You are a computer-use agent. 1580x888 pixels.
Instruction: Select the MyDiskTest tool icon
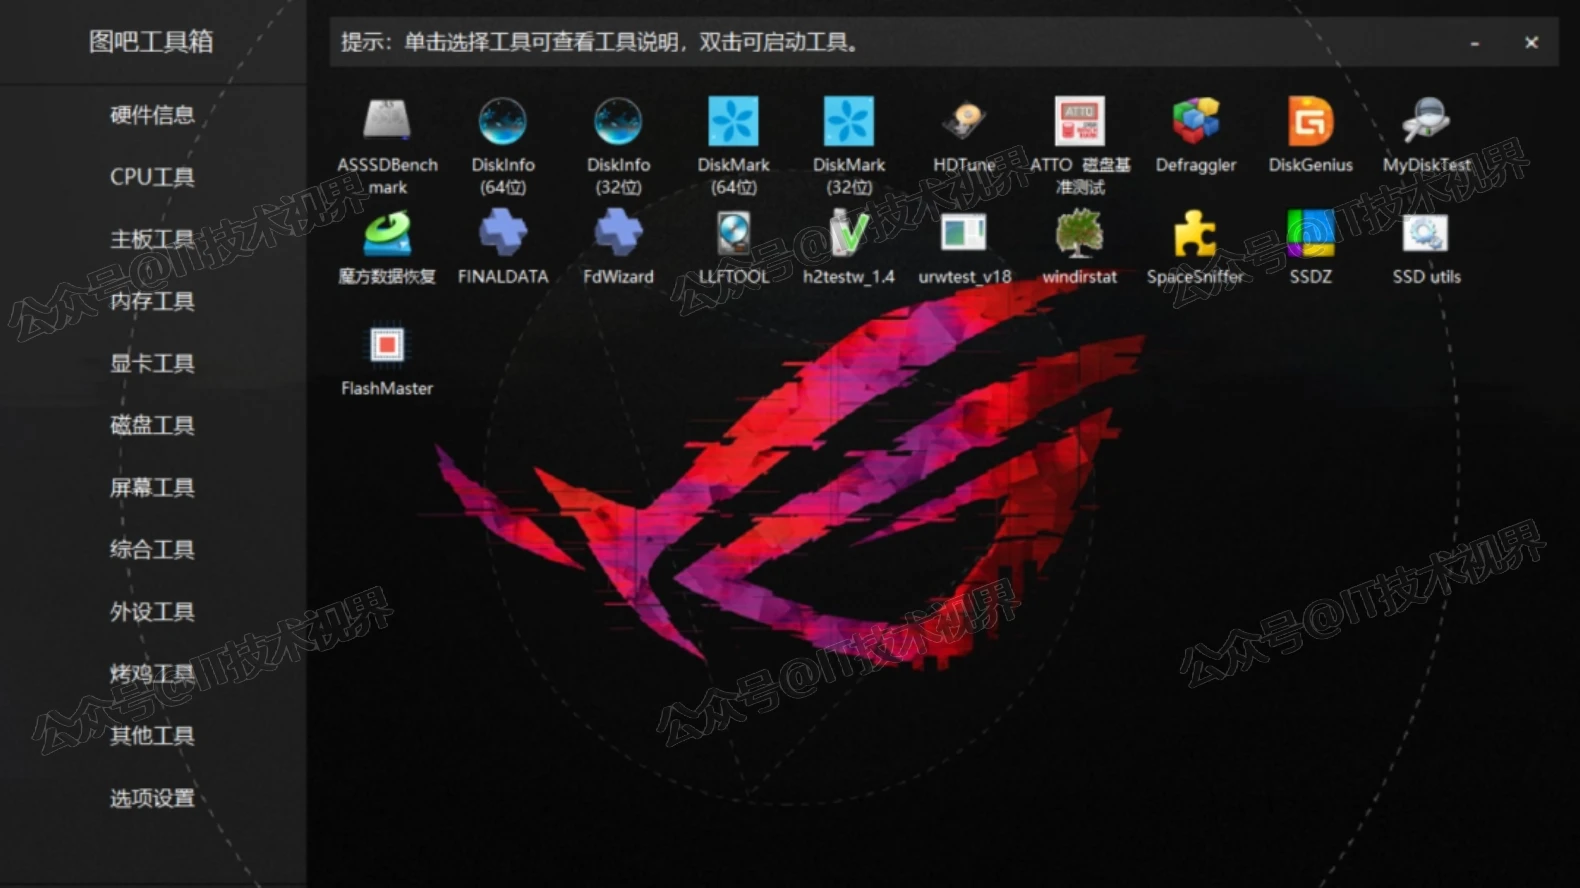[x=1426, y=121]
